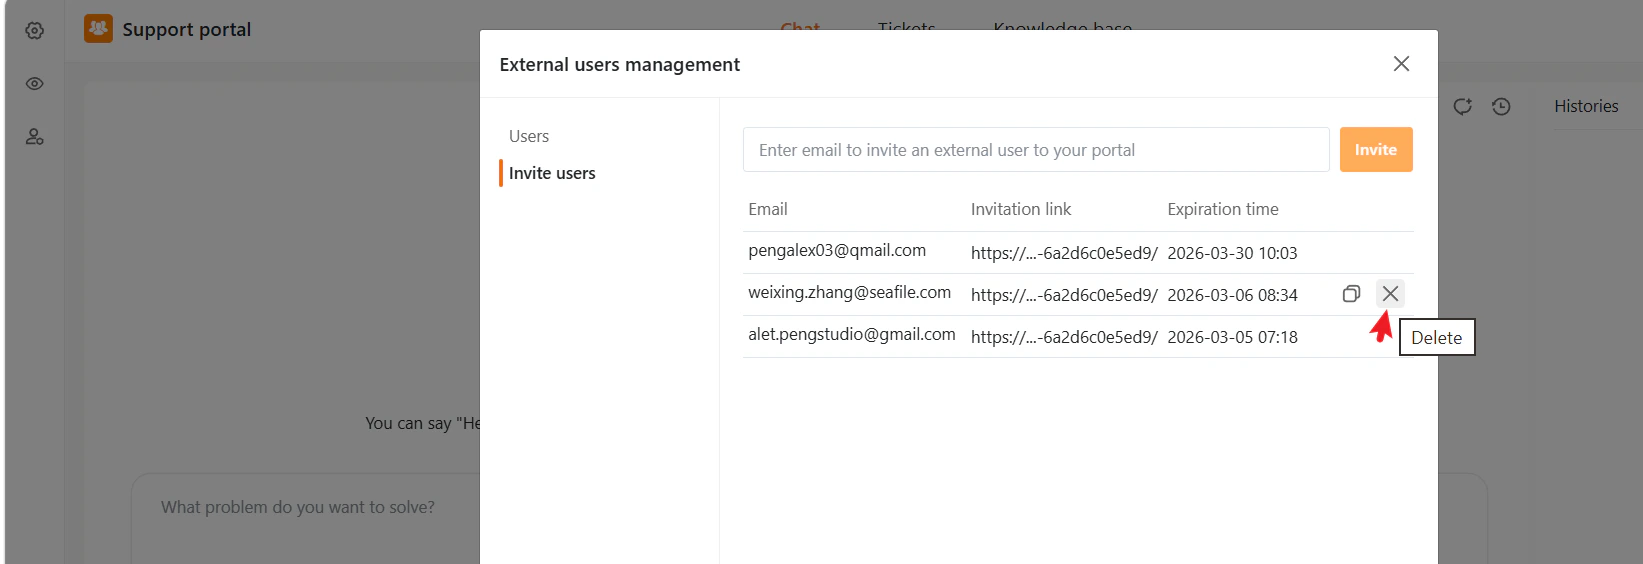
Task: Click invitation link in weixing.zhang row
Action: coord(1064,295)
